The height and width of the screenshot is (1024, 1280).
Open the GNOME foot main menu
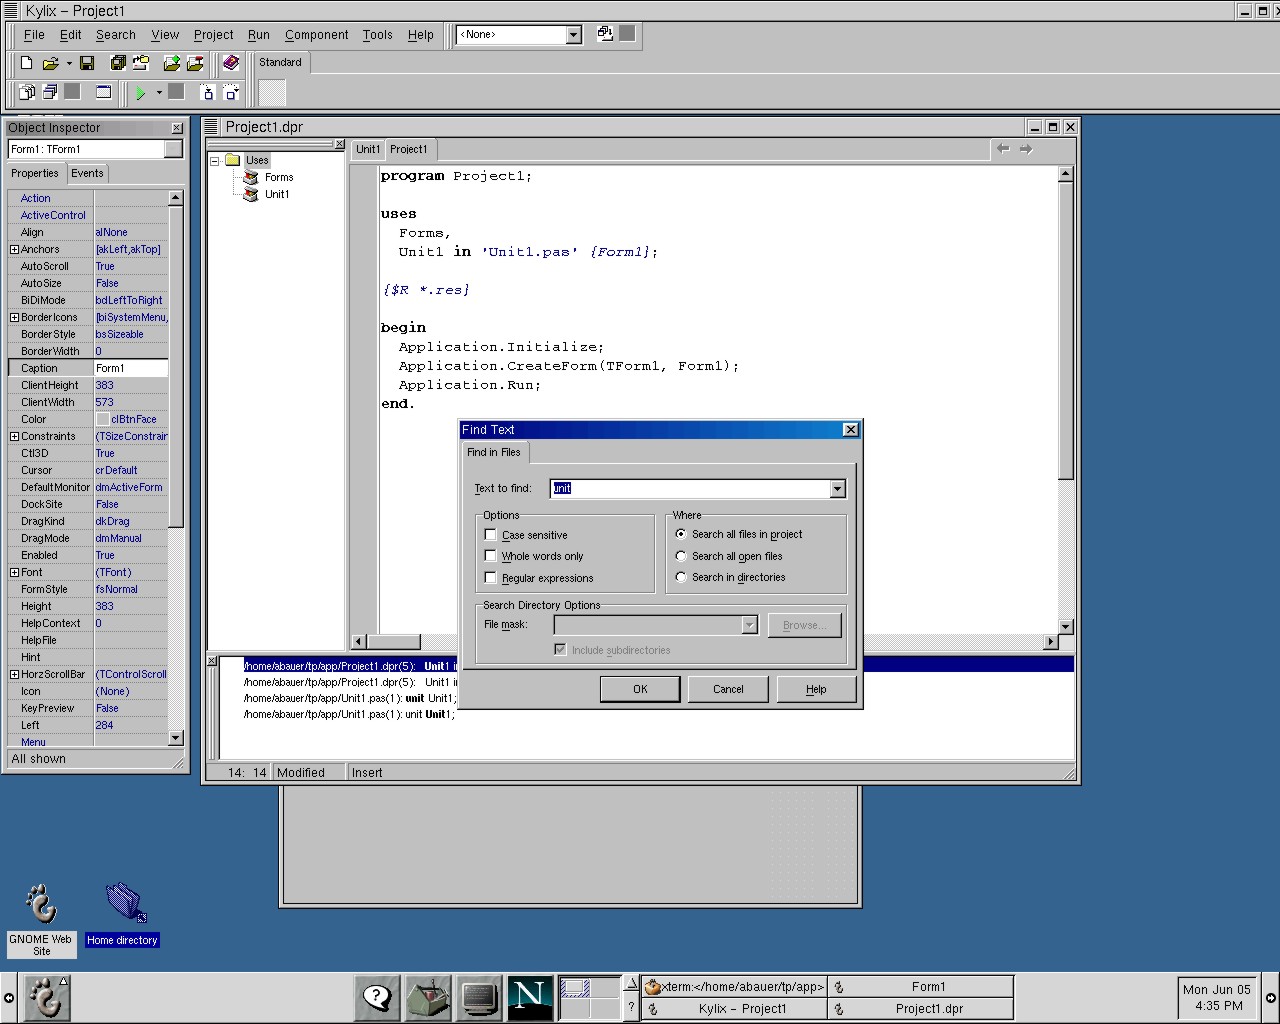45,998
